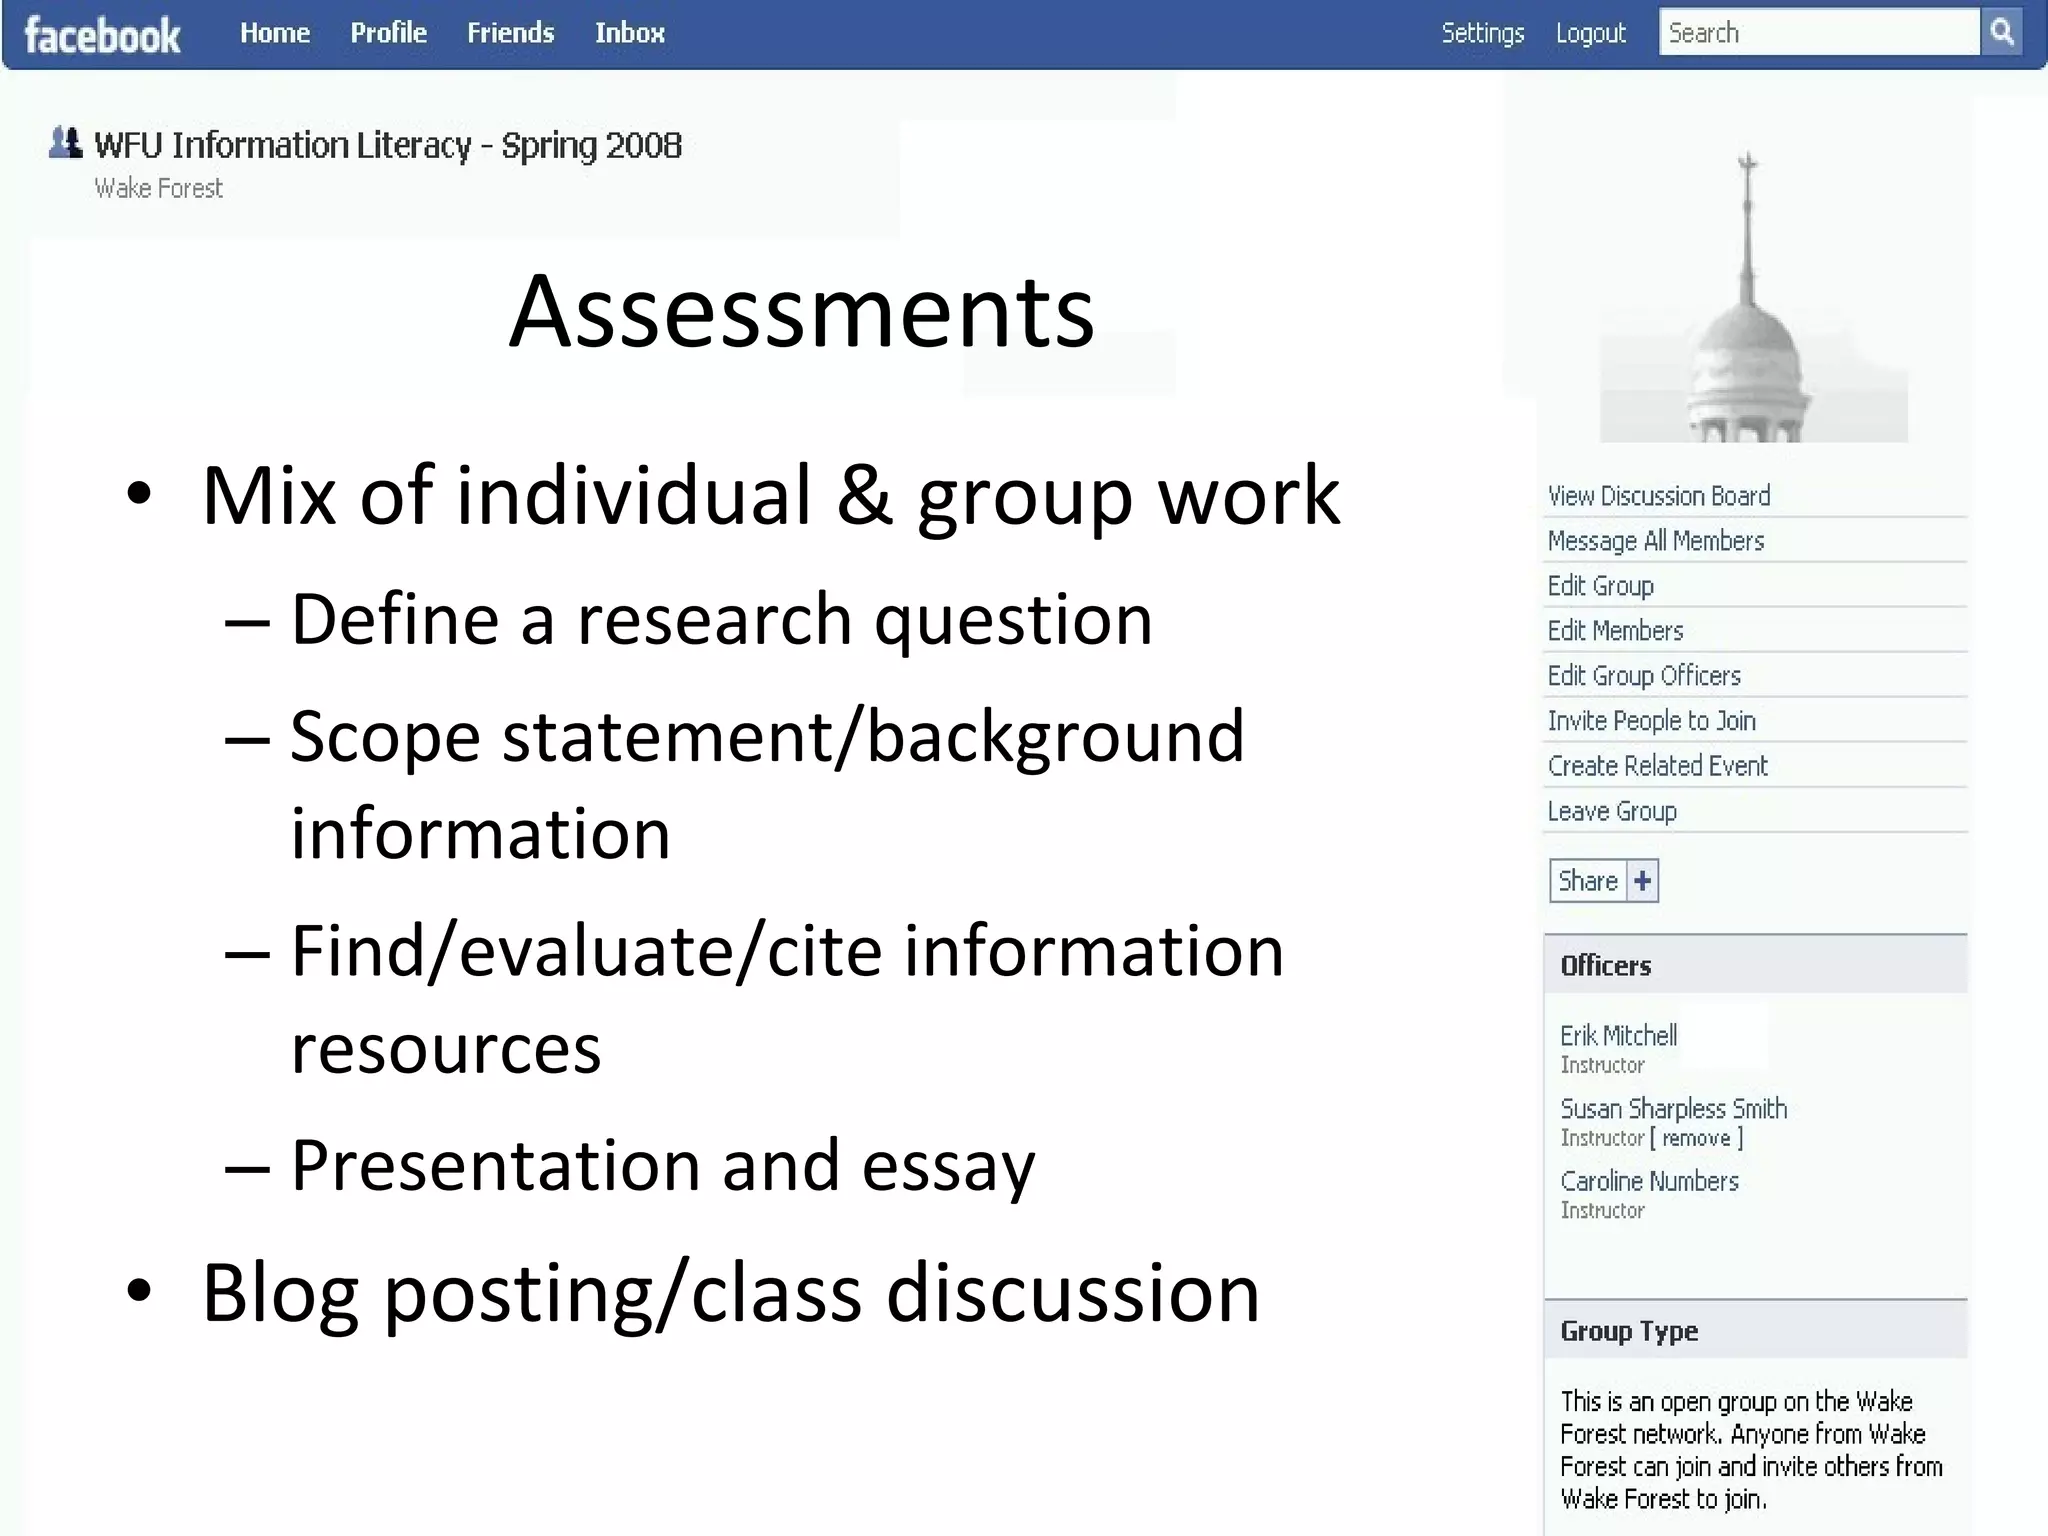Screen dimensions: 2048x1536
Task: Click 'Mix of individual & group work' bullet
Action: click(x=770, y=496)
